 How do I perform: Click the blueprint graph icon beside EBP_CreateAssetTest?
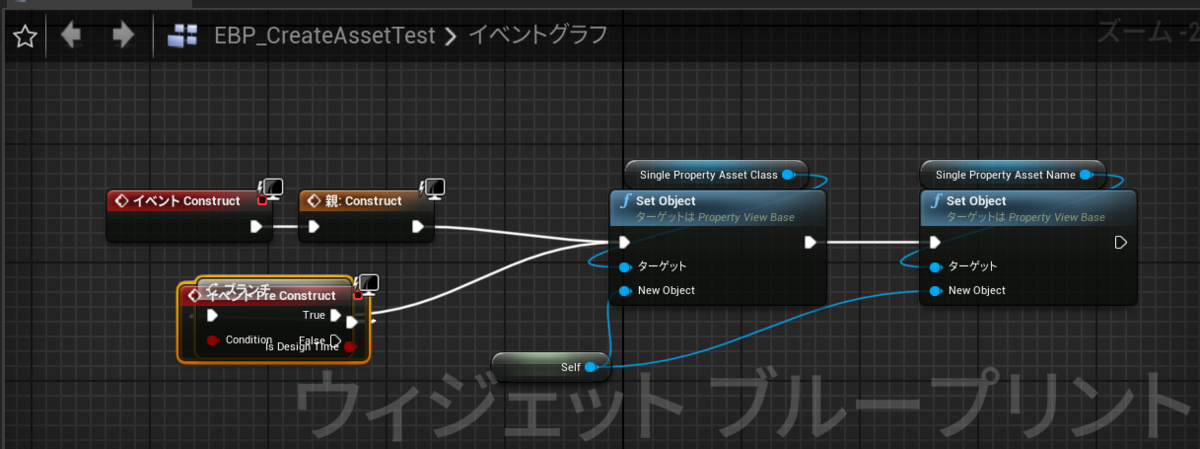pos(182,37)
